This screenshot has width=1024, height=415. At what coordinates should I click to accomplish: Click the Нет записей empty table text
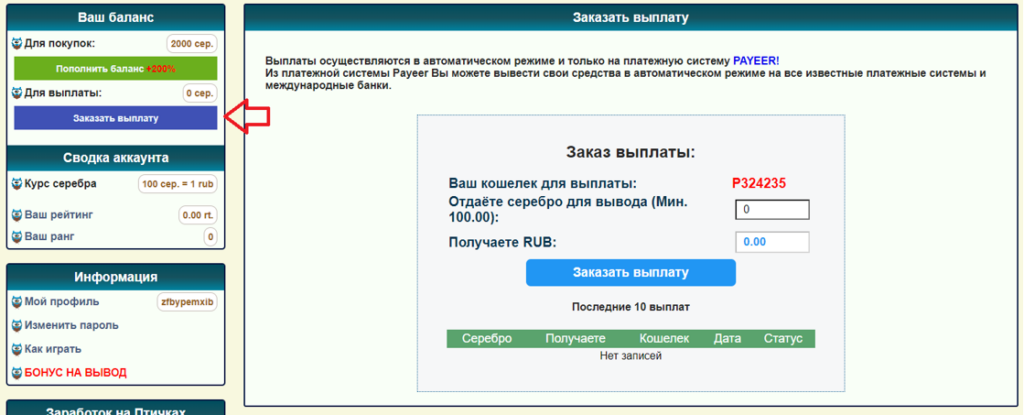pos(631,356)
